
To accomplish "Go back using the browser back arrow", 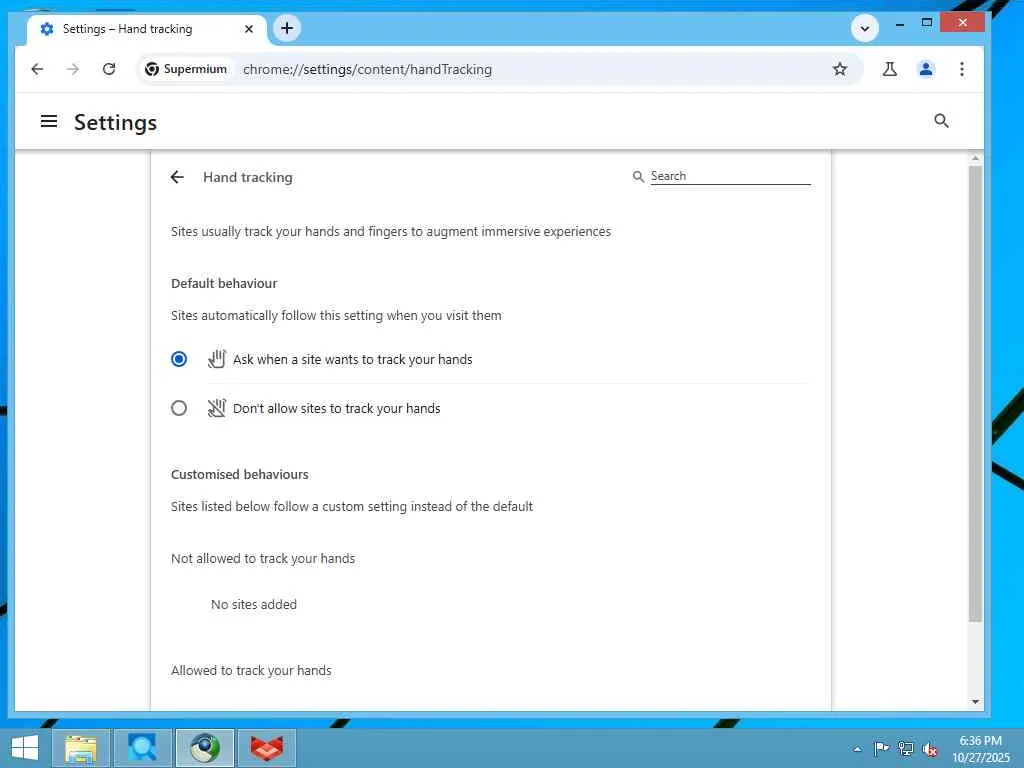I will [x=37, y=69].
